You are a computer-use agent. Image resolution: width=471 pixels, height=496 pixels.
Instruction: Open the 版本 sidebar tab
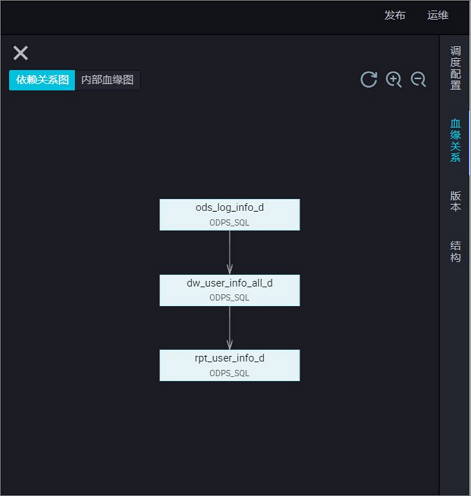[x=455, y=201]
